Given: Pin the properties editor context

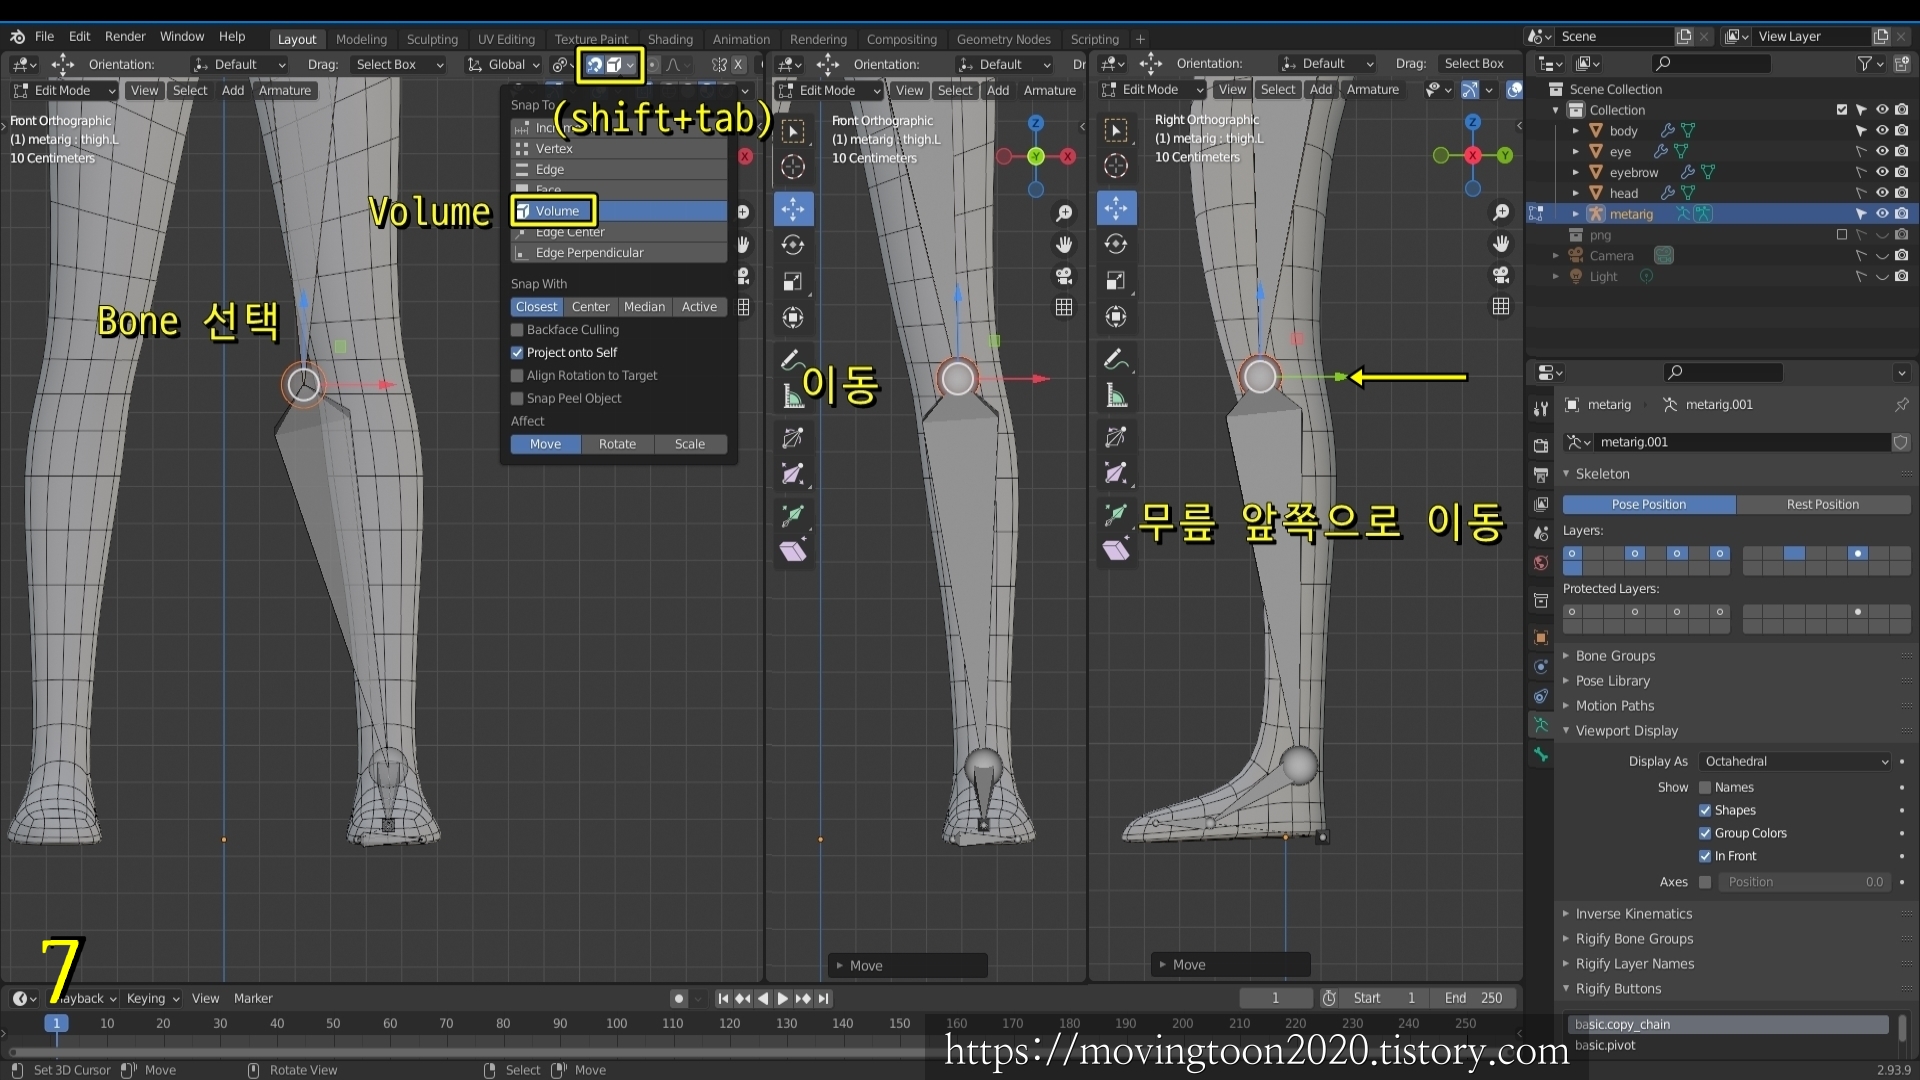Looking at the screenshot, I should click(1901, 405).
